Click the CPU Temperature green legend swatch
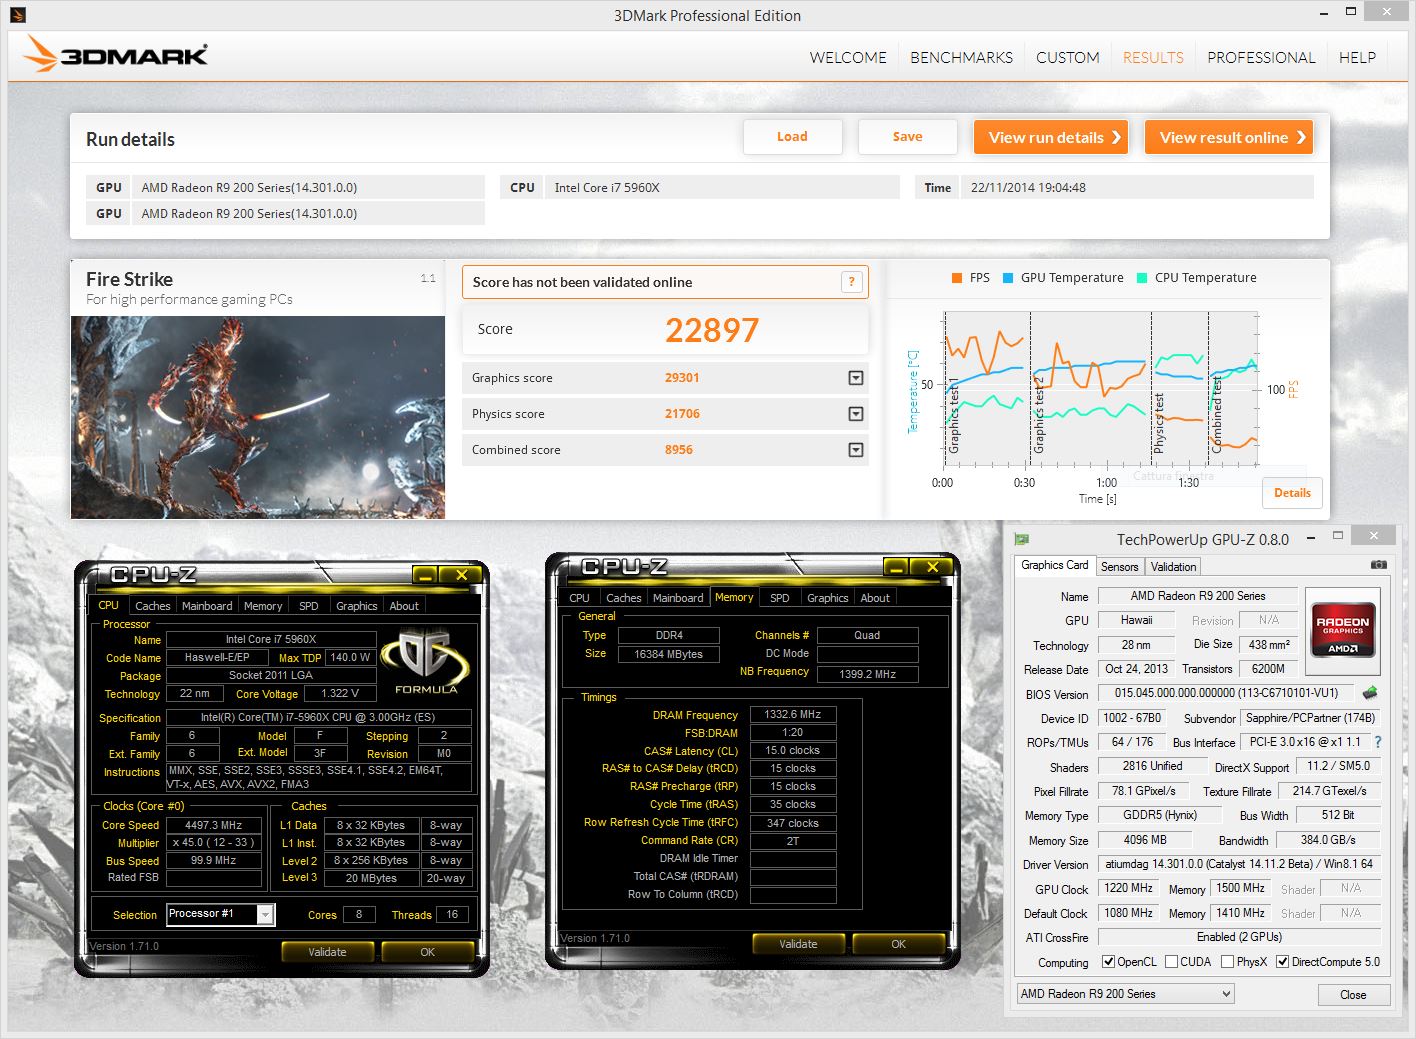Viewport: 1416px width, 1039px height. 1142,278
